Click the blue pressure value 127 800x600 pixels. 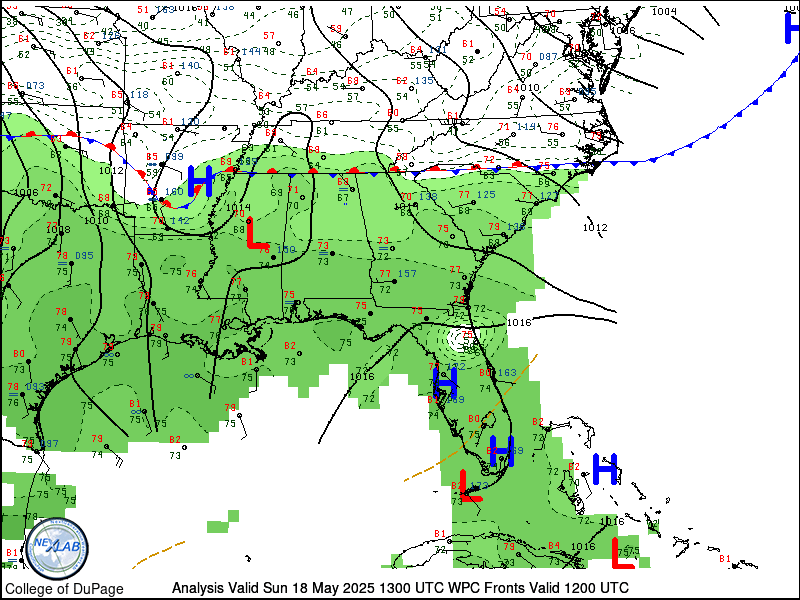(x=549, y=195)
